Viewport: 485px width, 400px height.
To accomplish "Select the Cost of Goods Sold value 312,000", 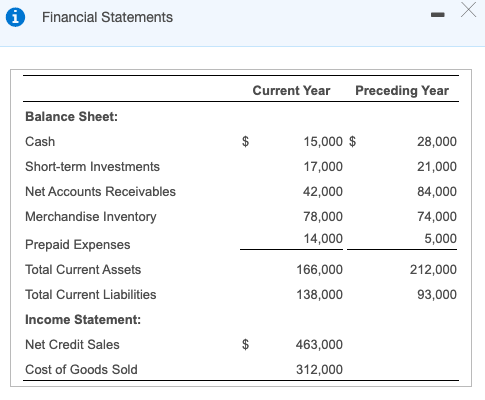I will (x=319, y=370).
